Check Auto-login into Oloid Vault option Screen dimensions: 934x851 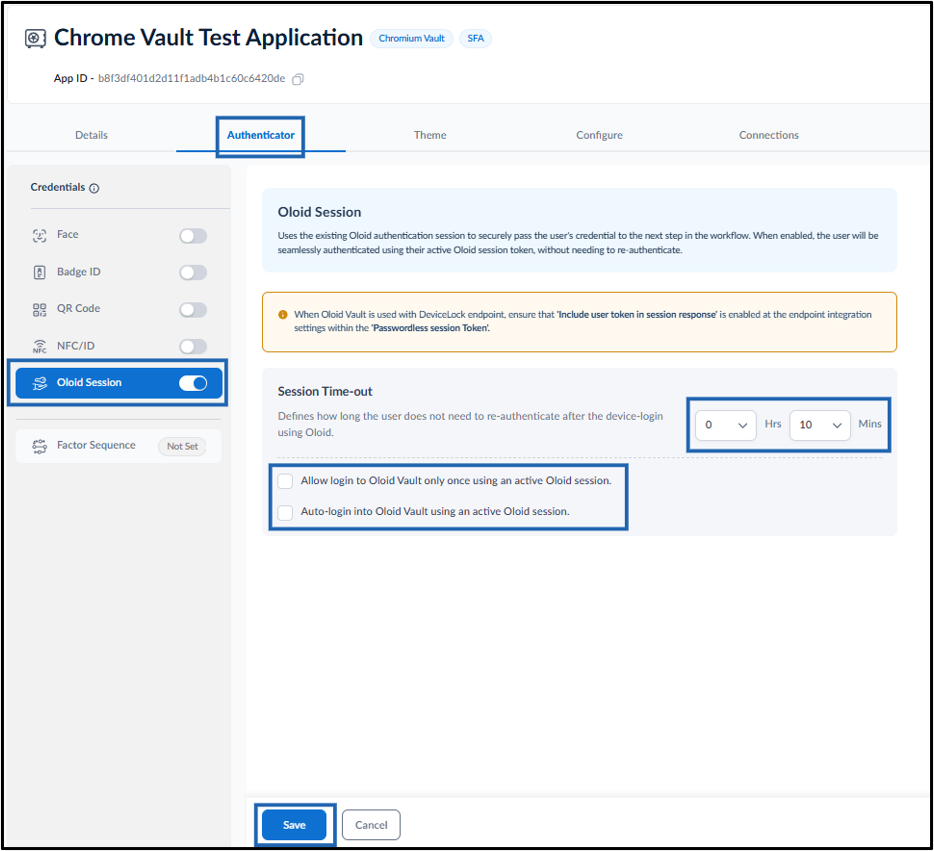coord(285,512)
